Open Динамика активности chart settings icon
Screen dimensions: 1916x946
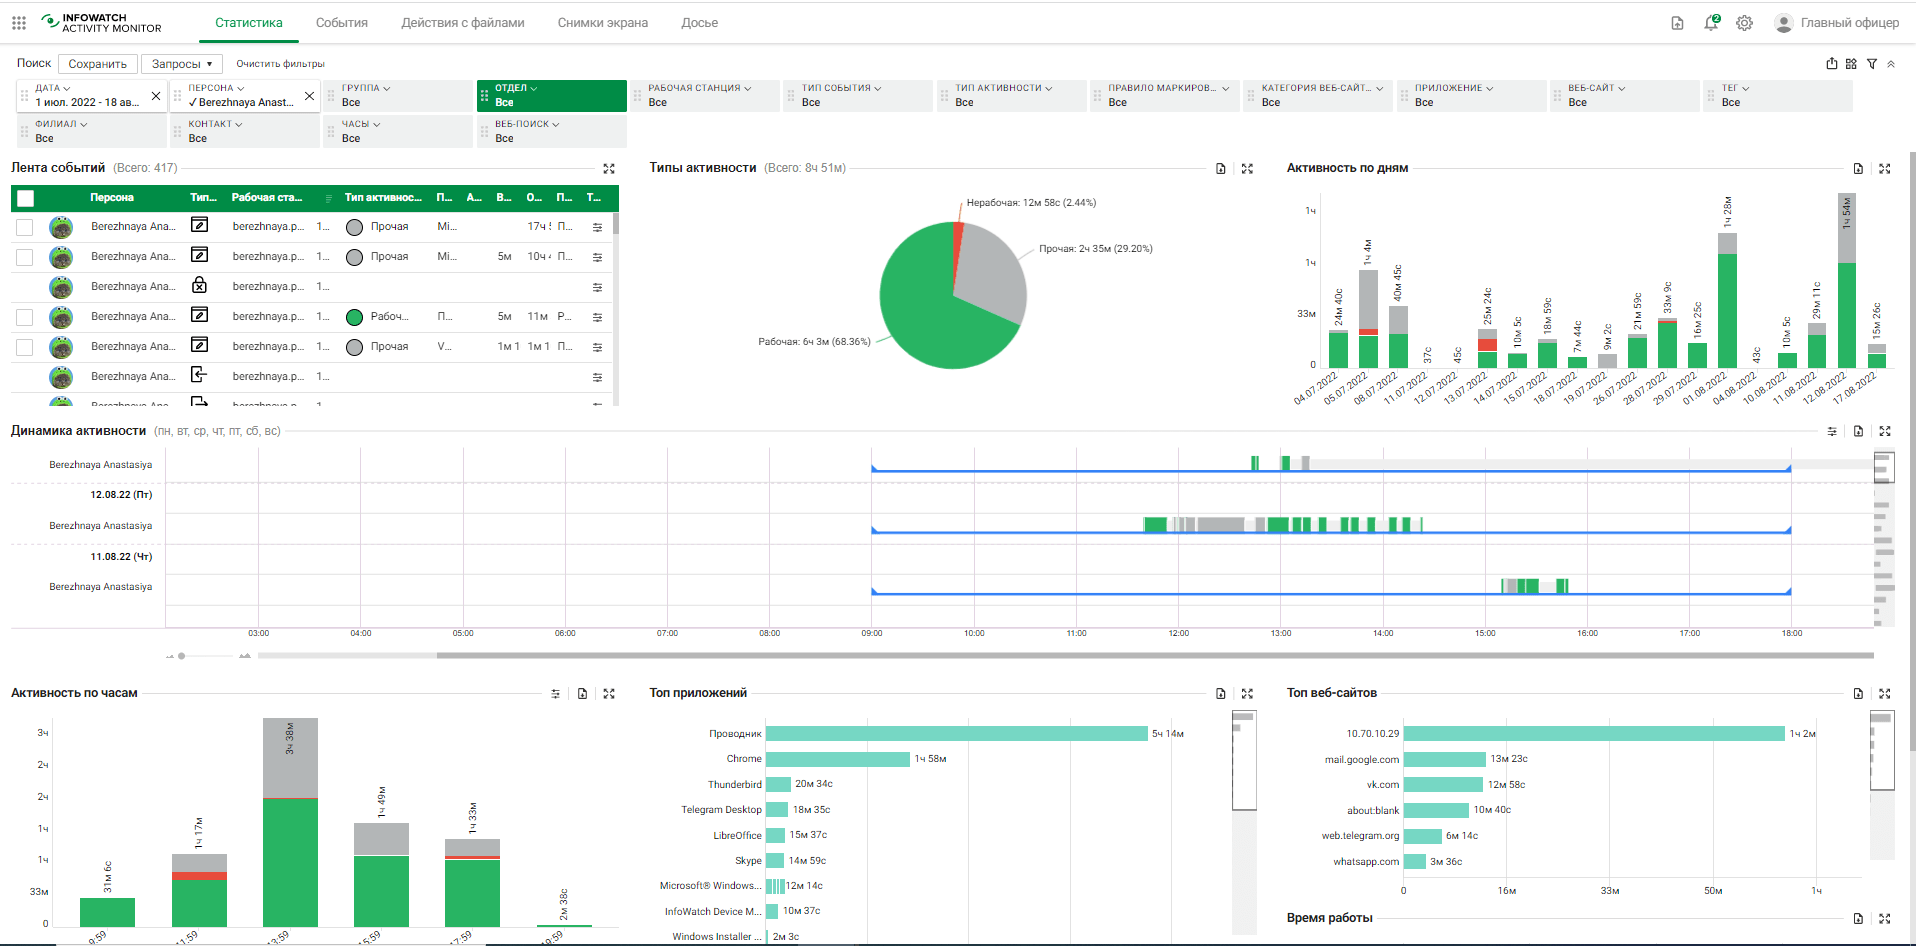tap(1832, 432)
